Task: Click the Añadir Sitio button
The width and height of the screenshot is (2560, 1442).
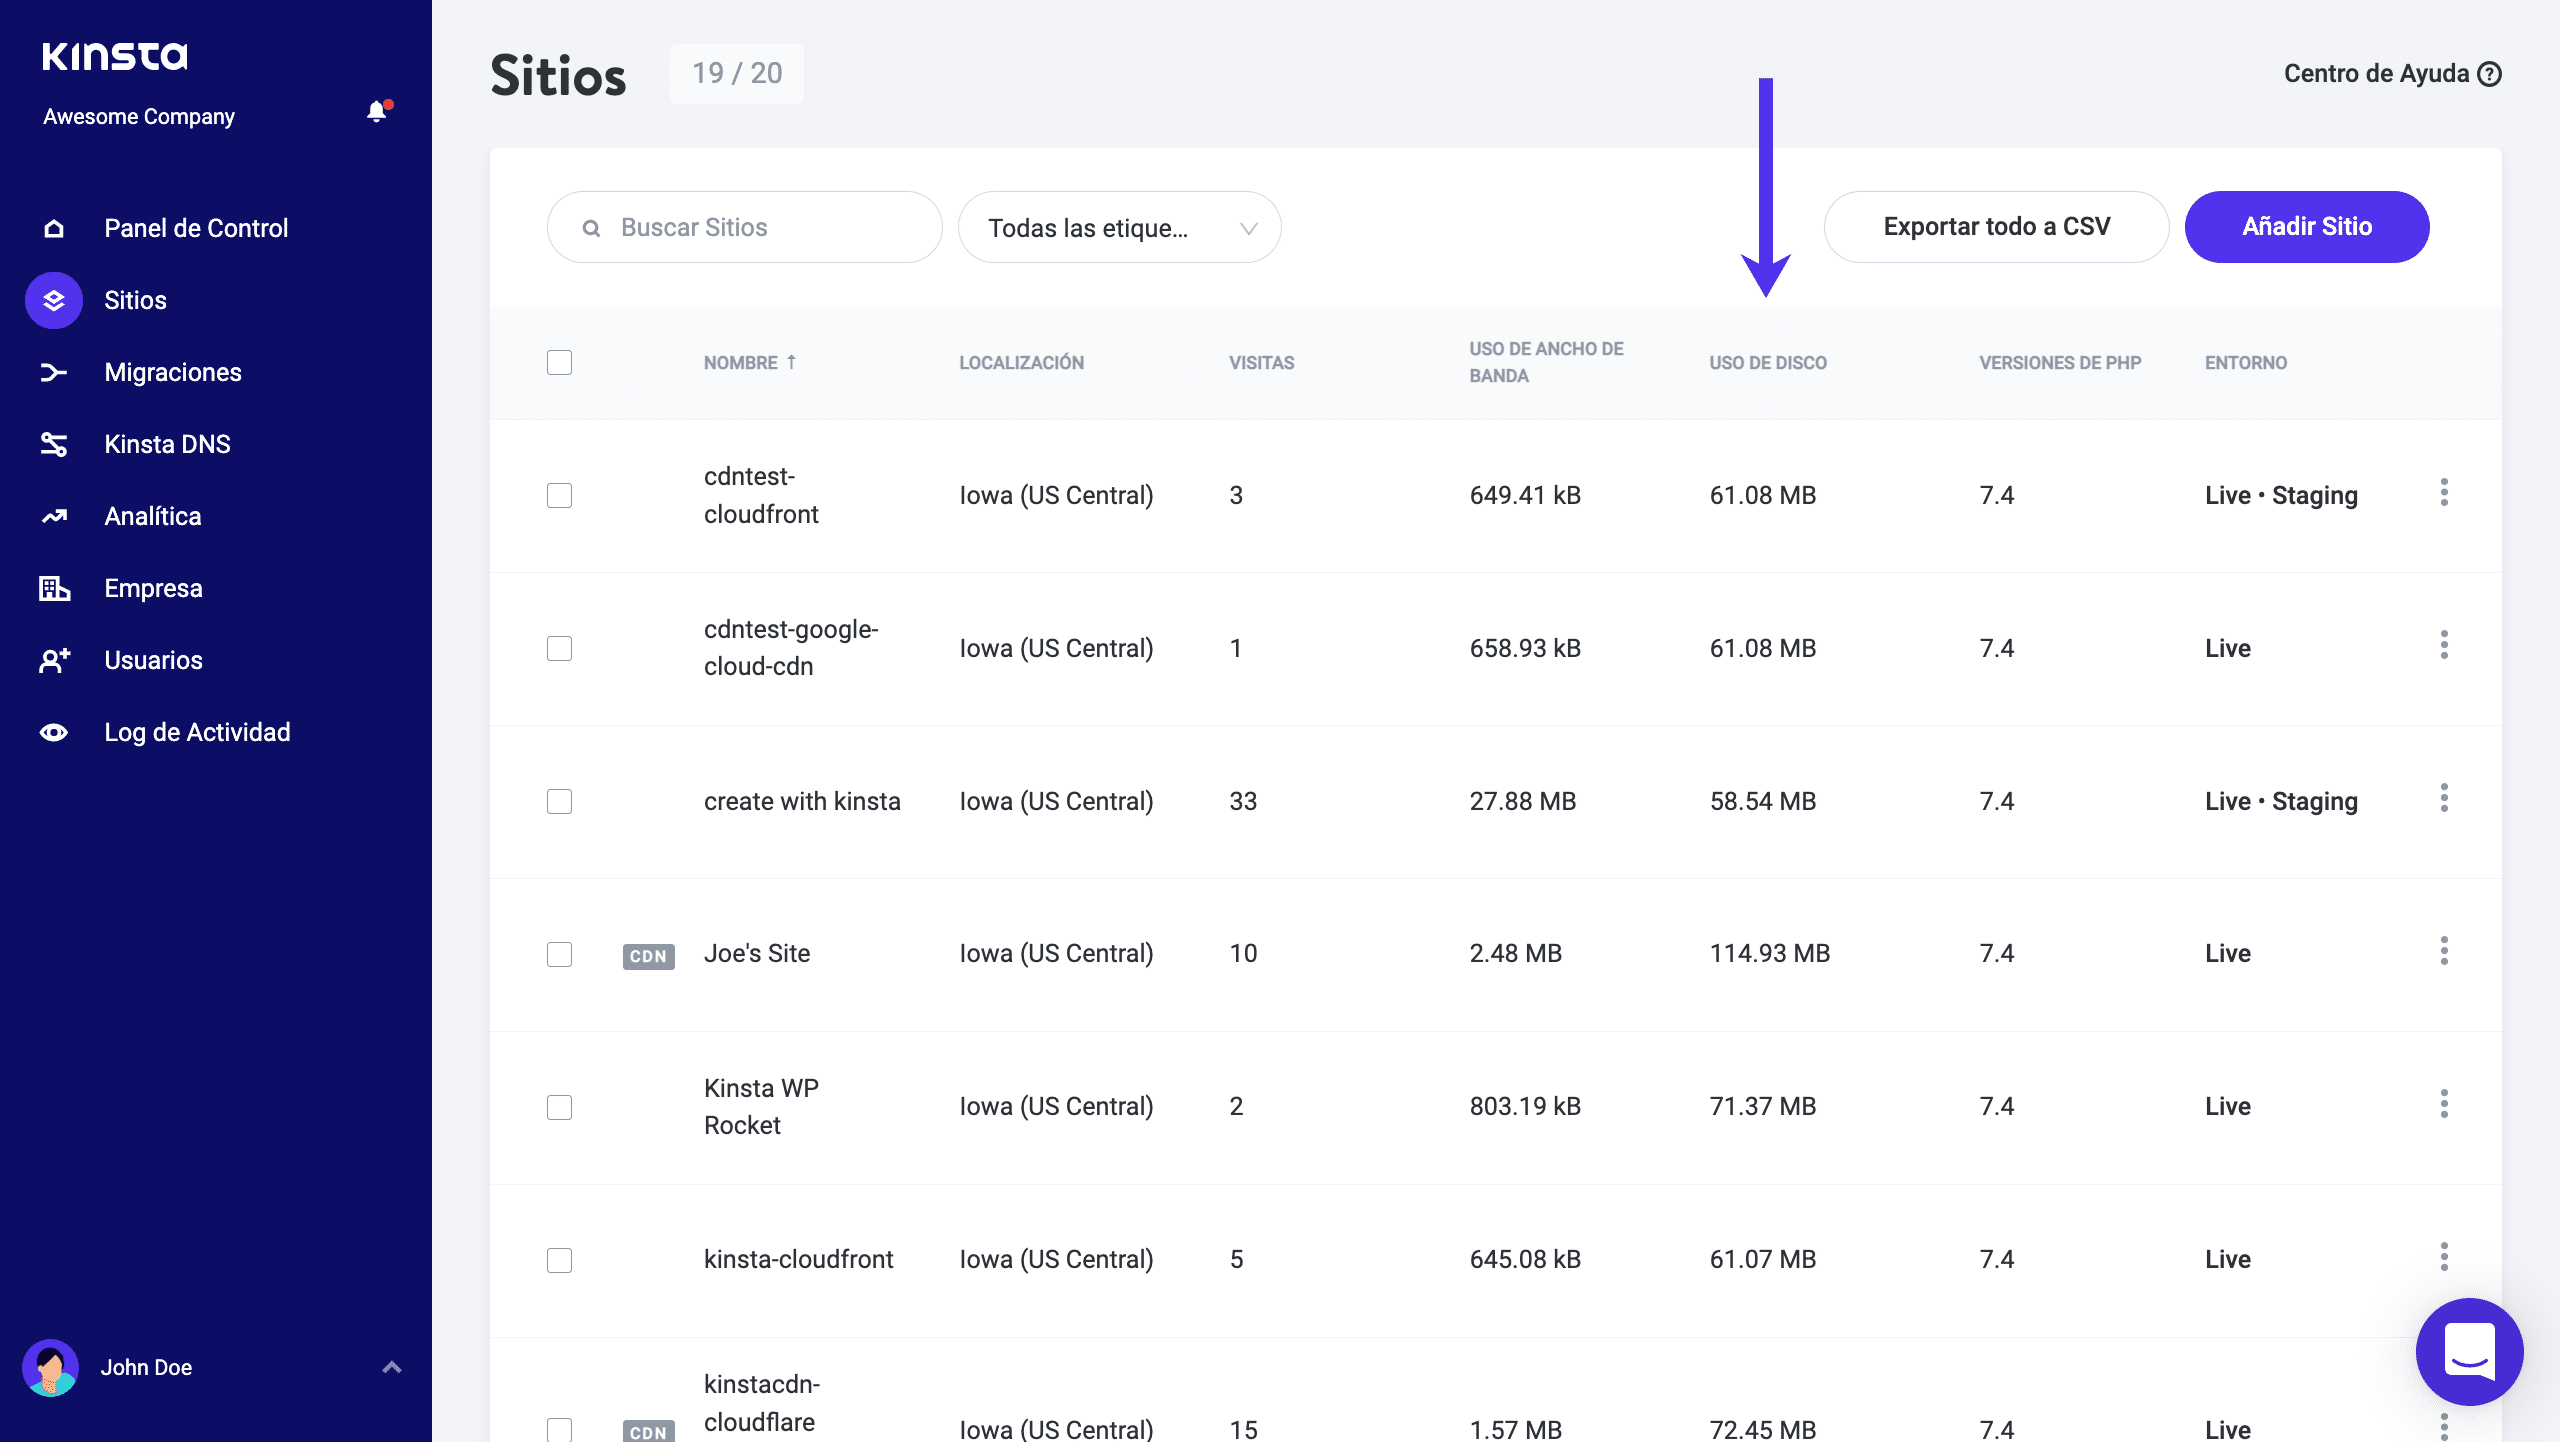Action: (2306, 227)
